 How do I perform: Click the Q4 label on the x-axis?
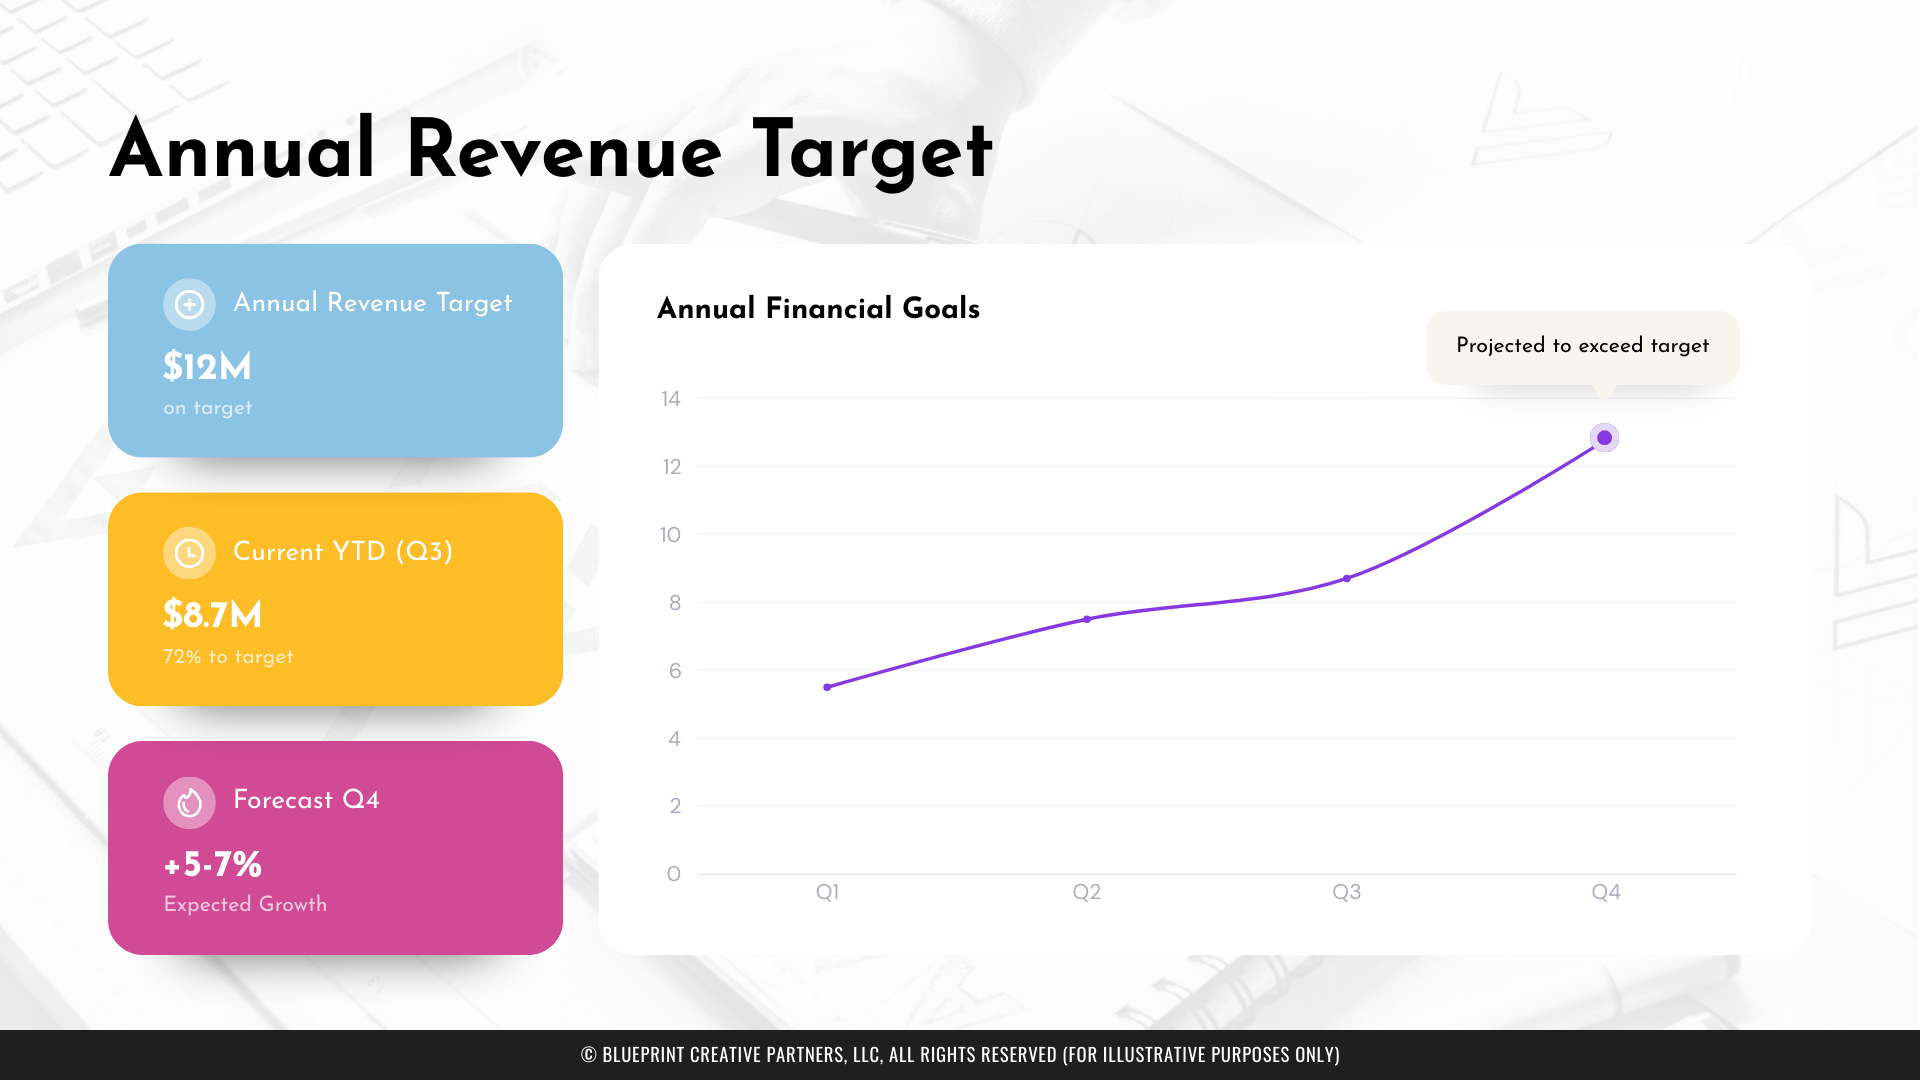[1605, 892]
